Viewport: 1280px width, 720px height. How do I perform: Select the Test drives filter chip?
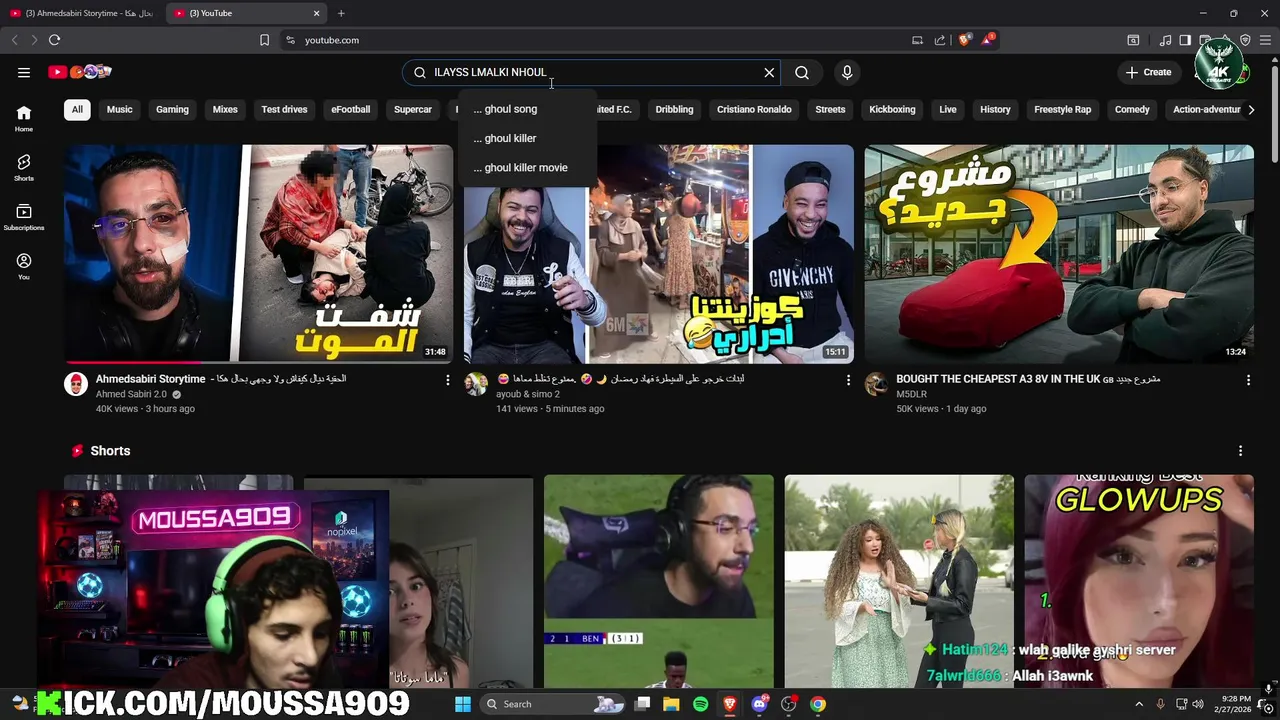coord(284,109)
